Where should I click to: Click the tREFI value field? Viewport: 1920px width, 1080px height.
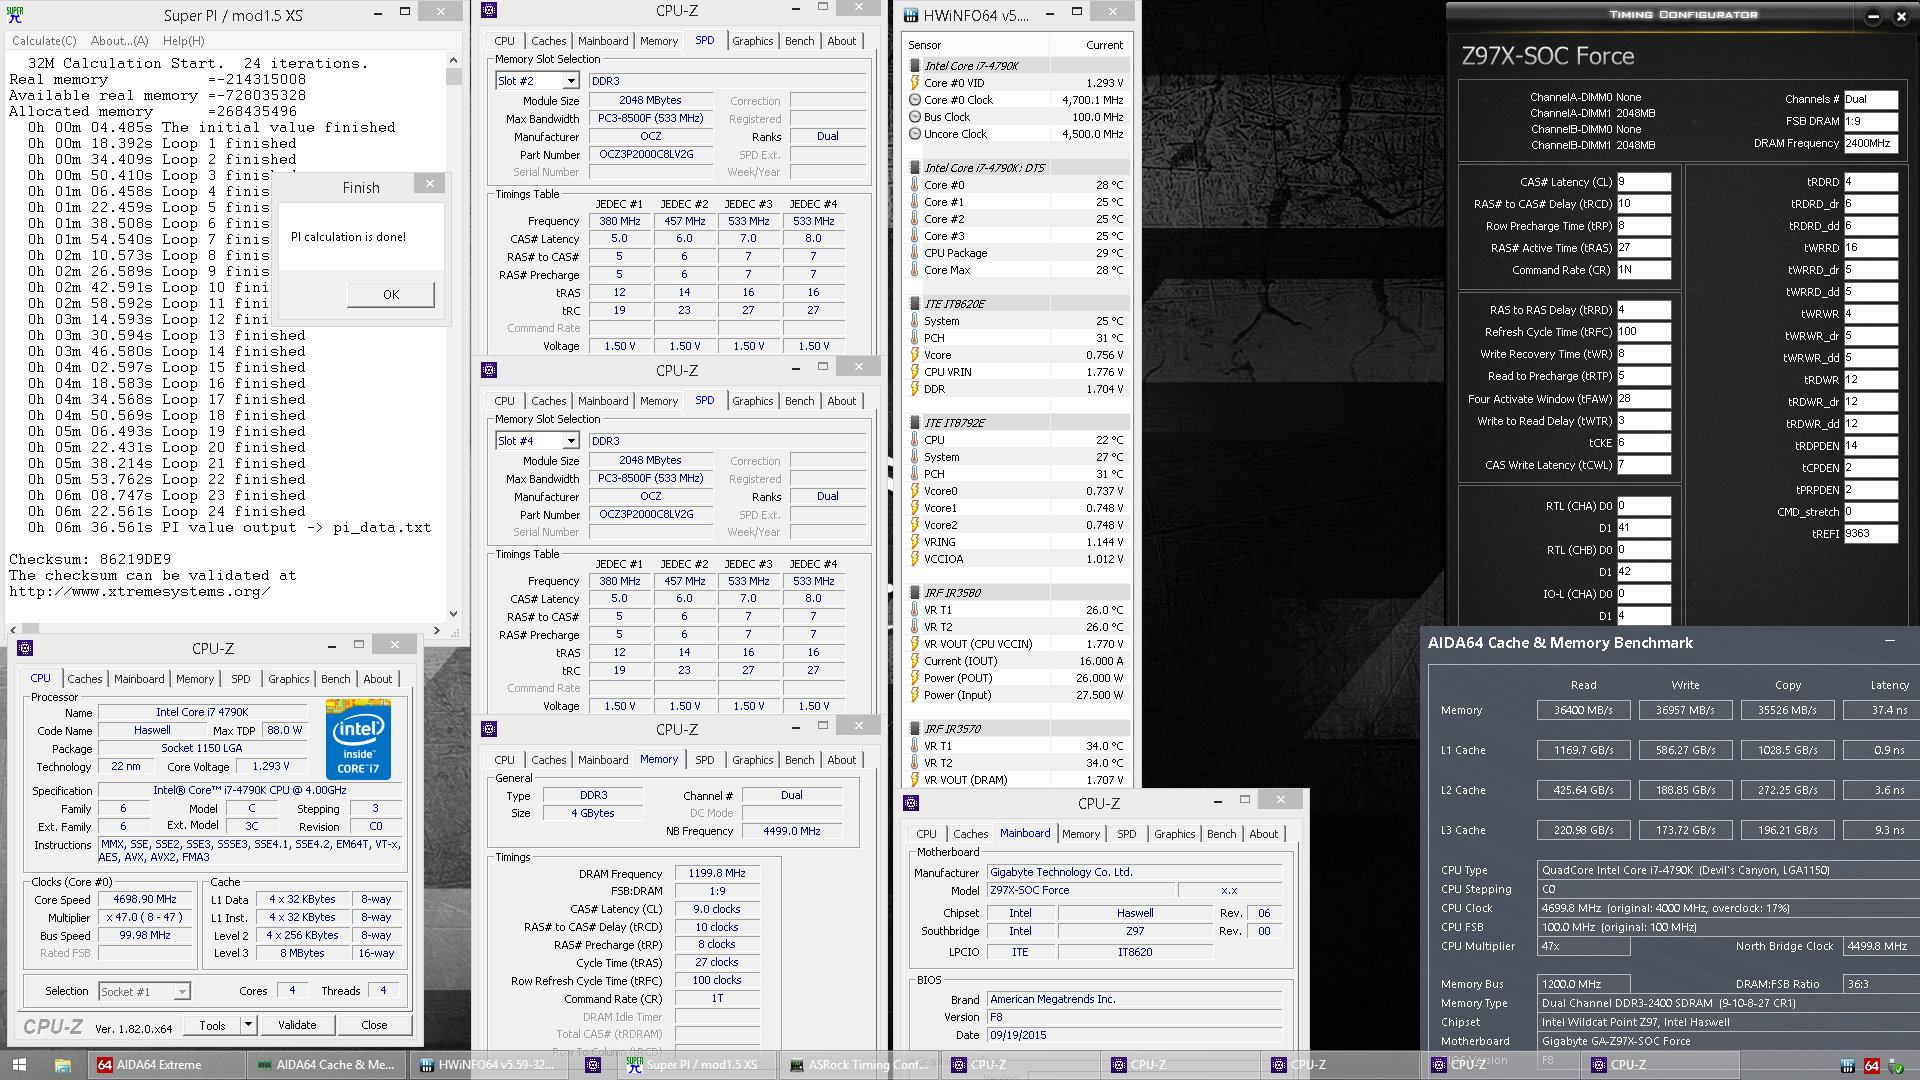point(1870,534)
